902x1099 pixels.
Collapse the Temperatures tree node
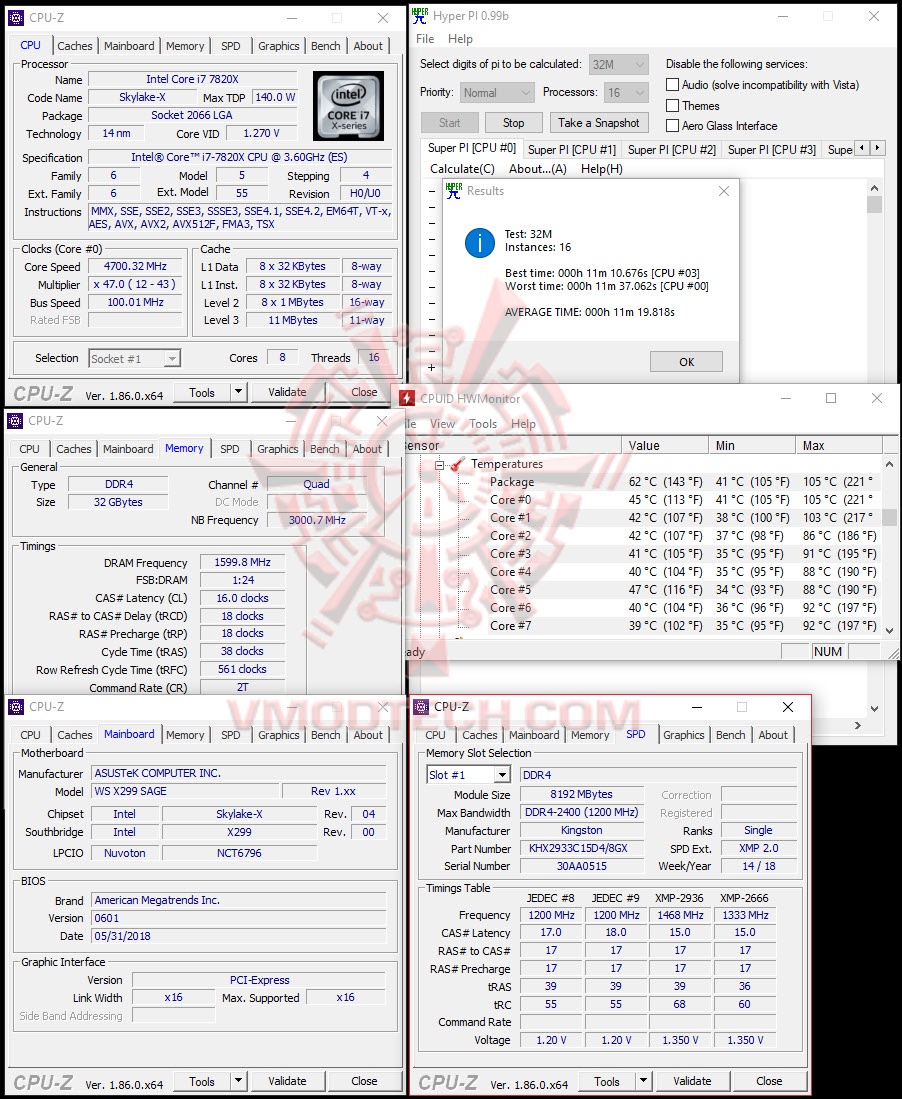pyautogui.click(x=439, y=465)
